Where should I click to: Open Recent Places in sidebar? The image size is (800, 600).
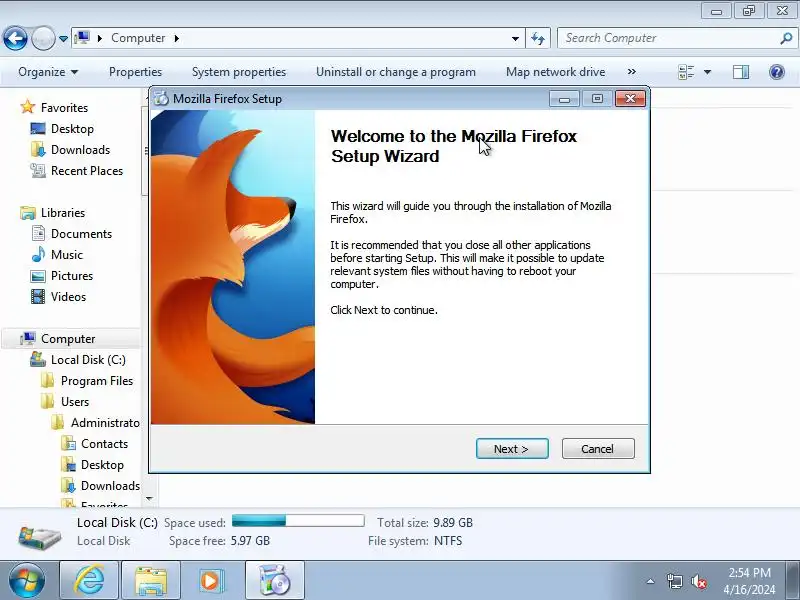(x=87, y=170)
